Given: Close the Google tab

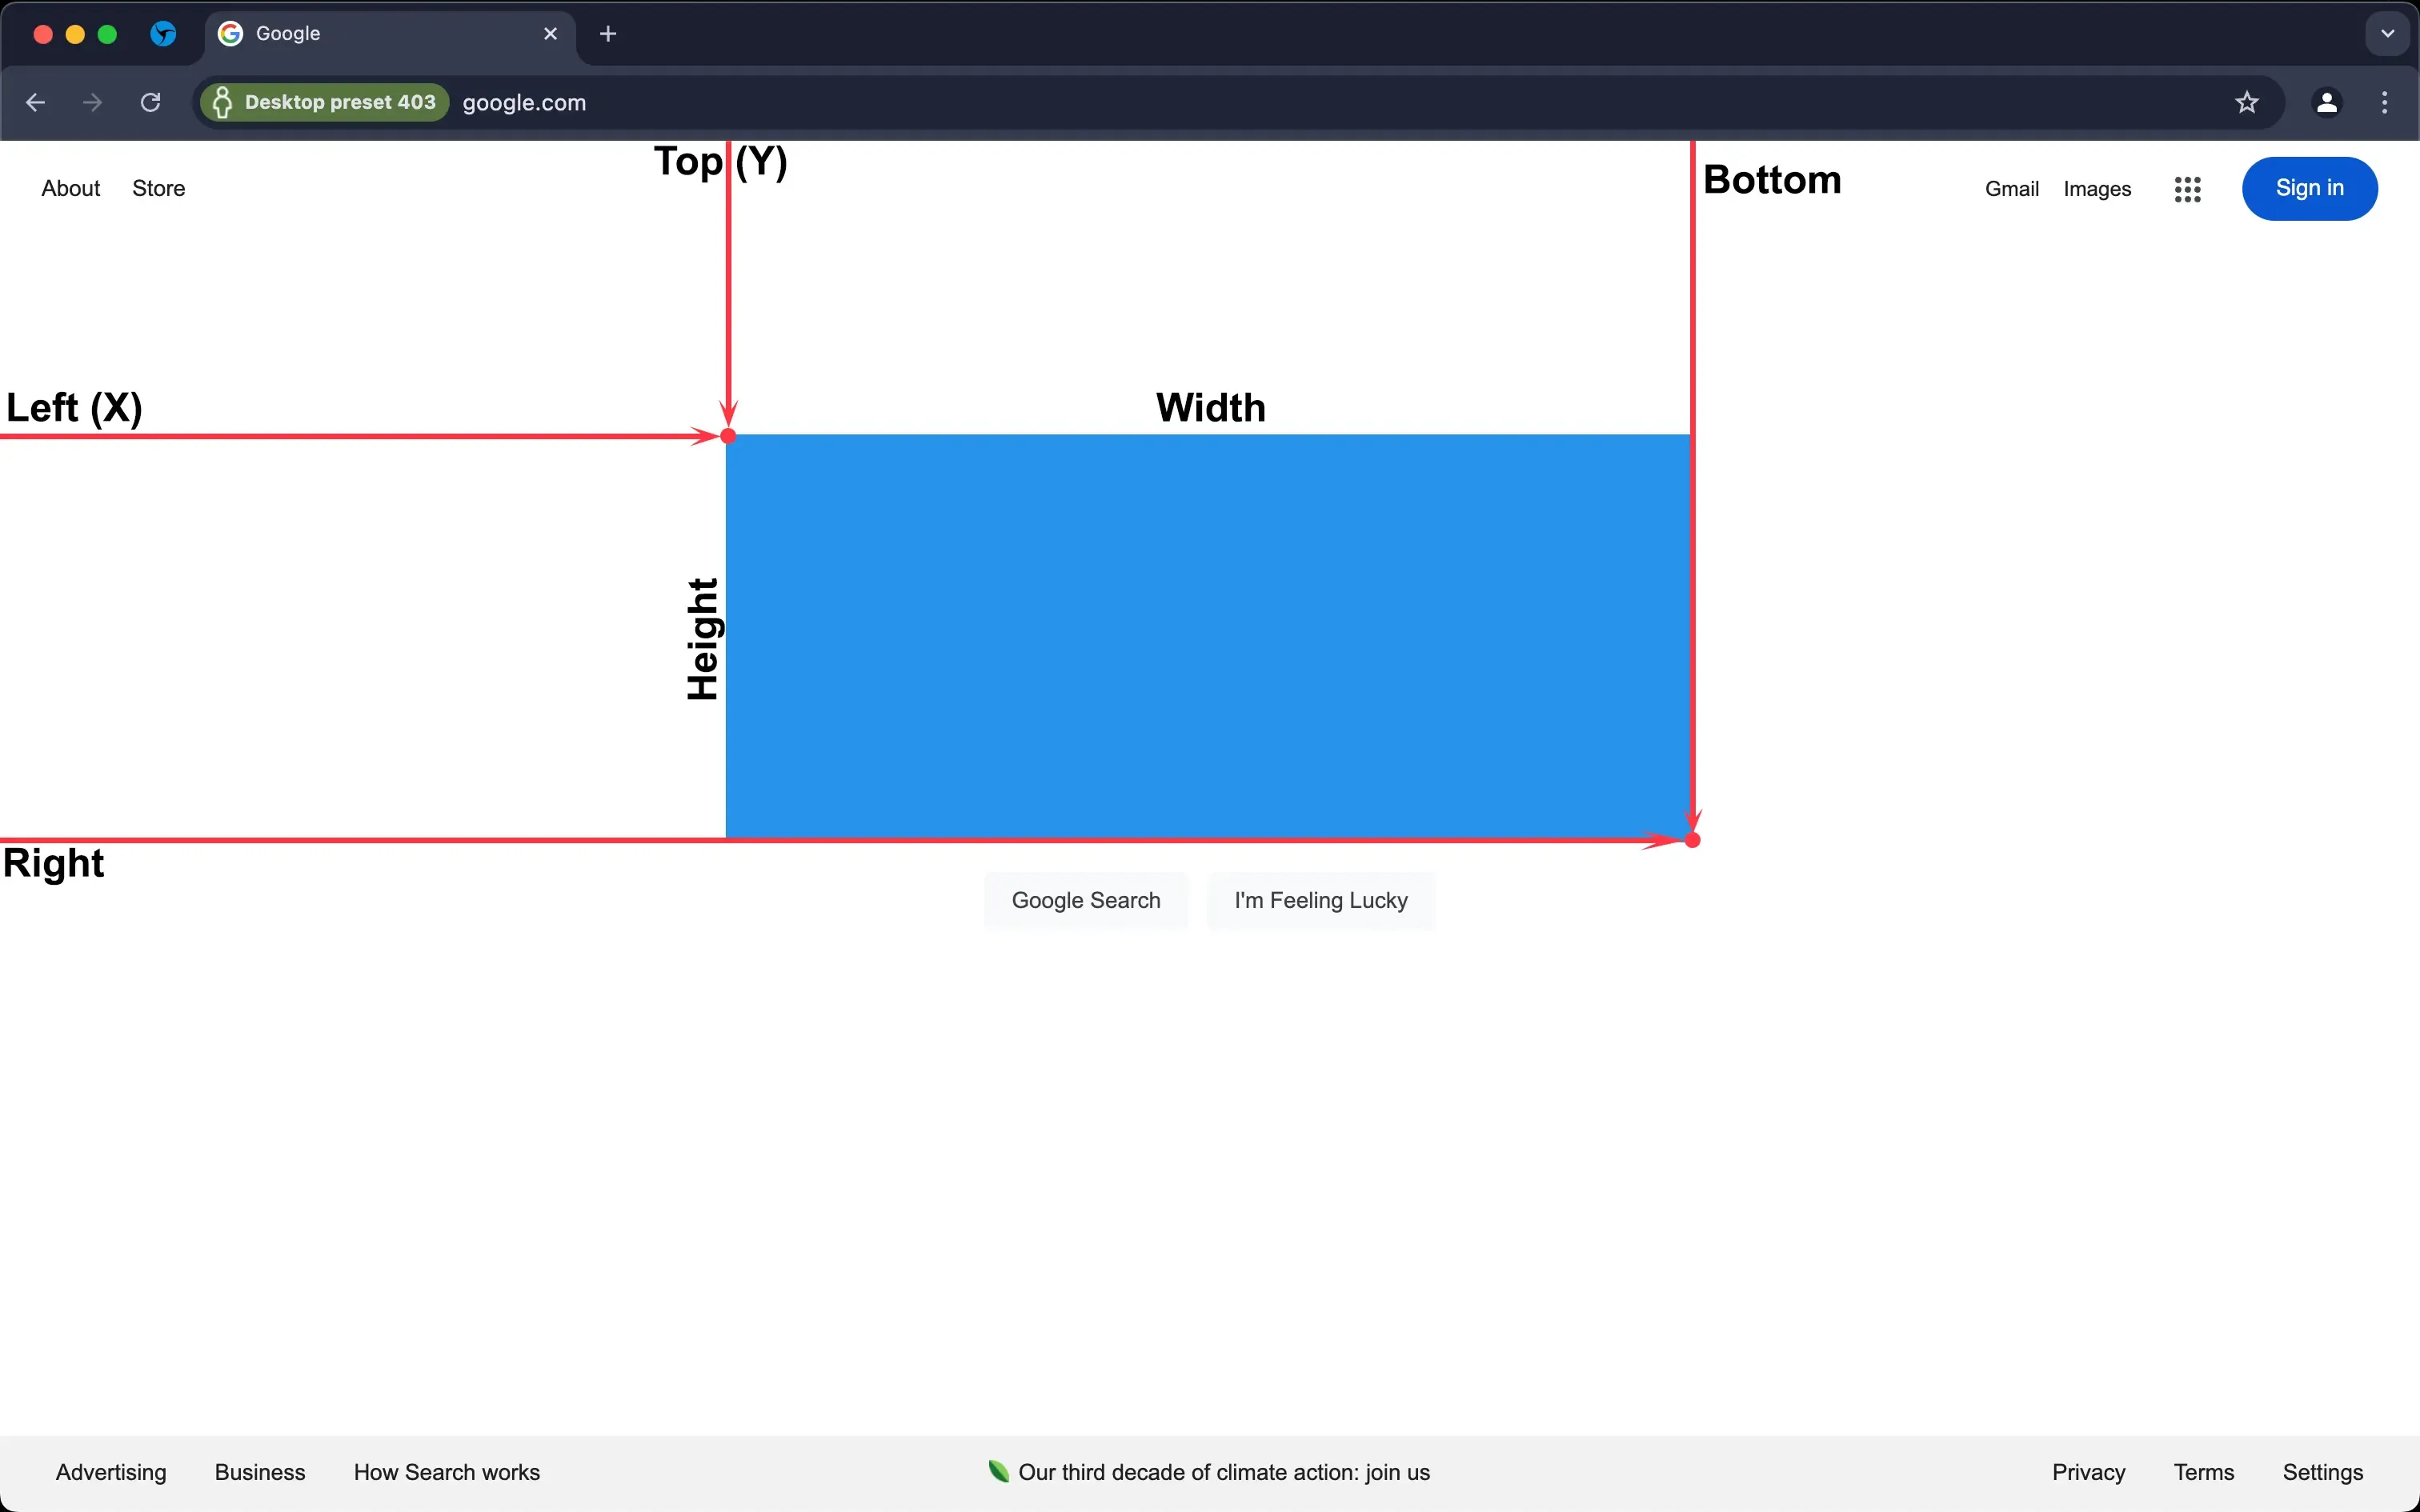Looking at the screenshot, I should click(550, 34).
